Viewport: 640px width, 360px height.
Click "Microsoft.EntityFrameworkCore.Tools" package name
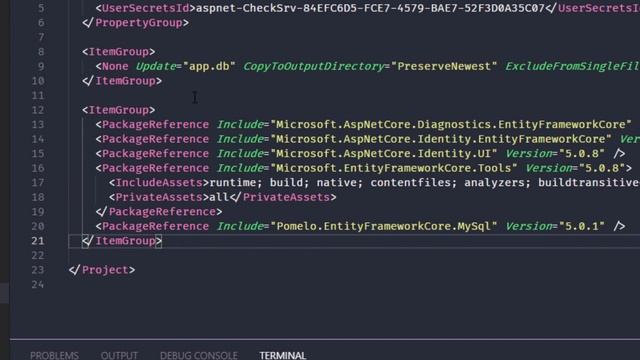393,168
